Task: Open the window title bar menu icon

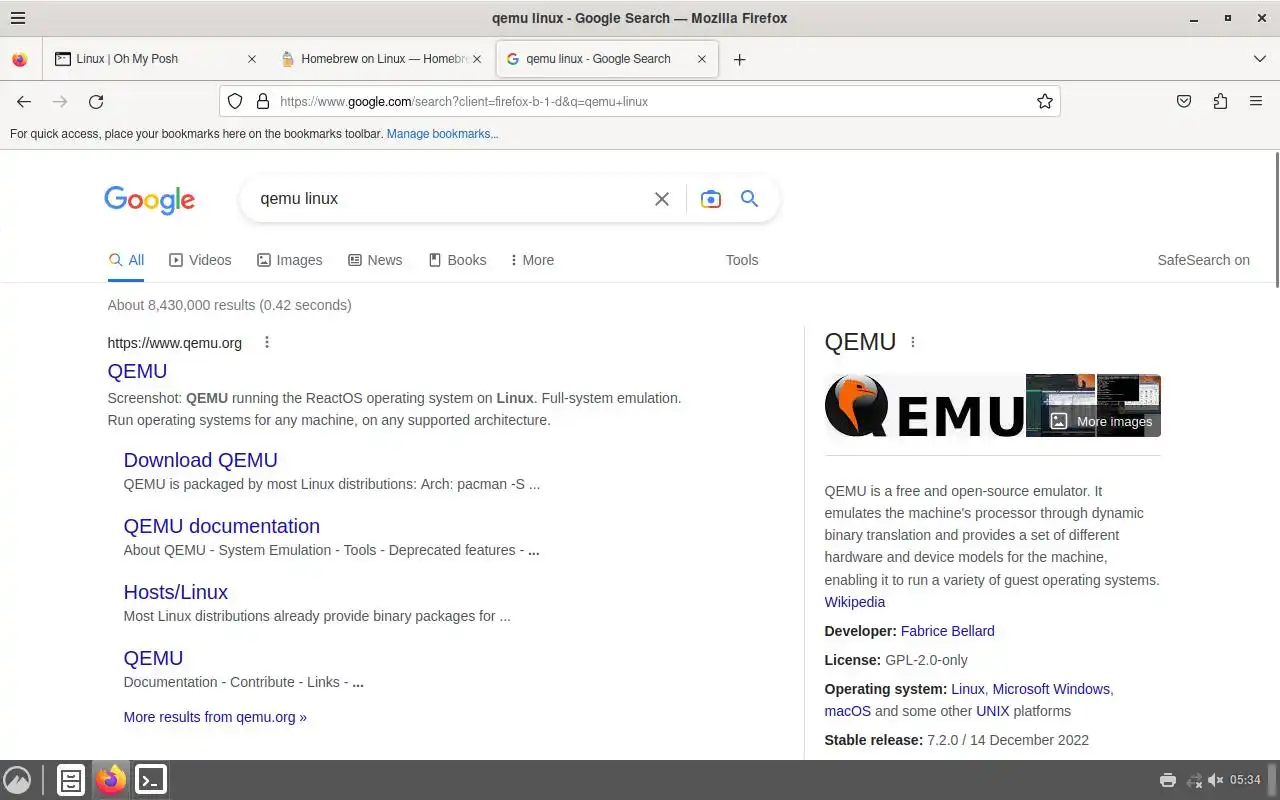Action: [18, 18]
